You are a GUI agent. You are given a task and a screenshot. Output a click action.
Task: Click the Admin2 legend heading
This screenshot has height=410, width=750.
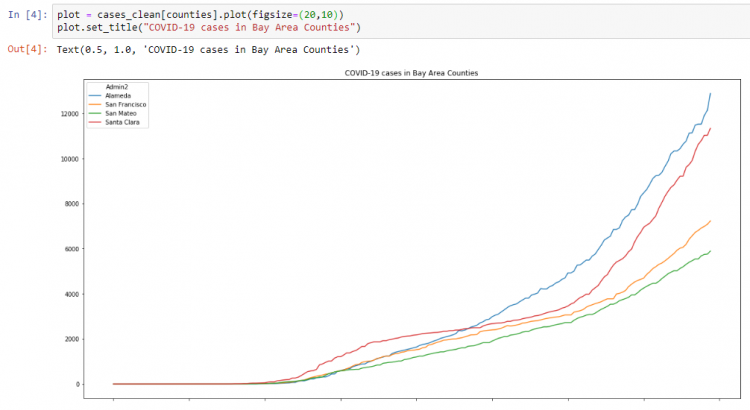pyautogui.click(x=116, y=88)
